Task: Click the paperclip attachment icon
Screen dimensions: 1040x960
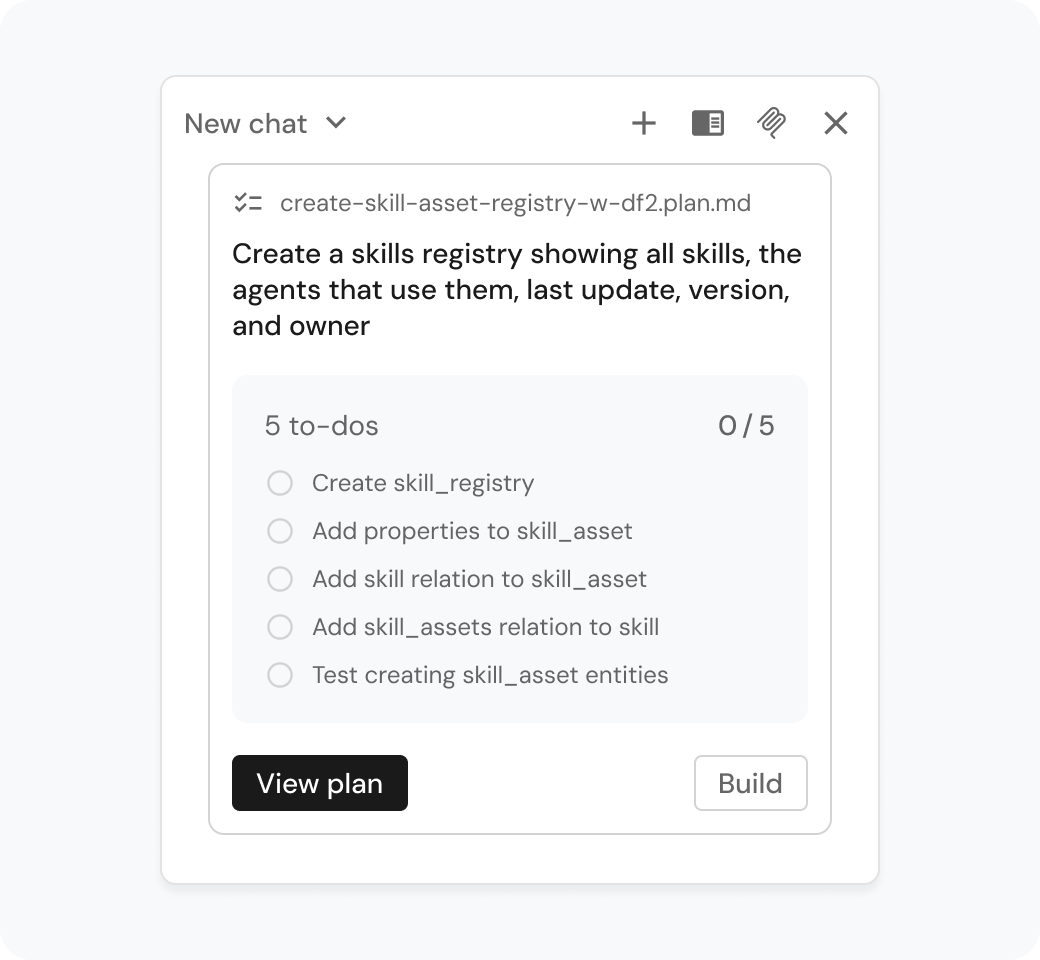Action: coord(771,123)
